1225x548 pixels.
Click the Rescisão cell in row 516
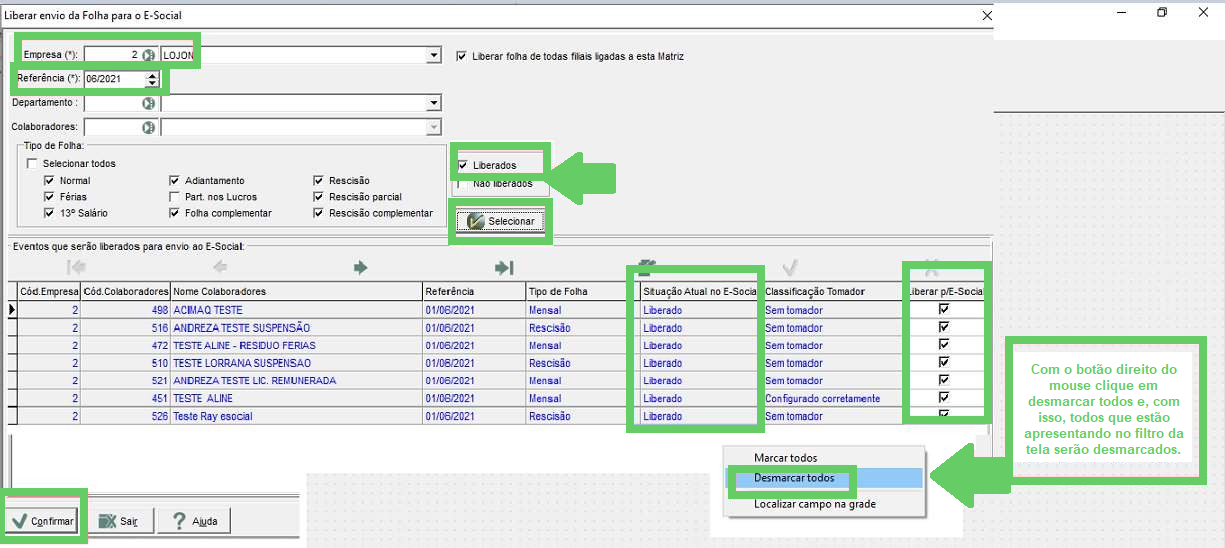pos(582,328)
